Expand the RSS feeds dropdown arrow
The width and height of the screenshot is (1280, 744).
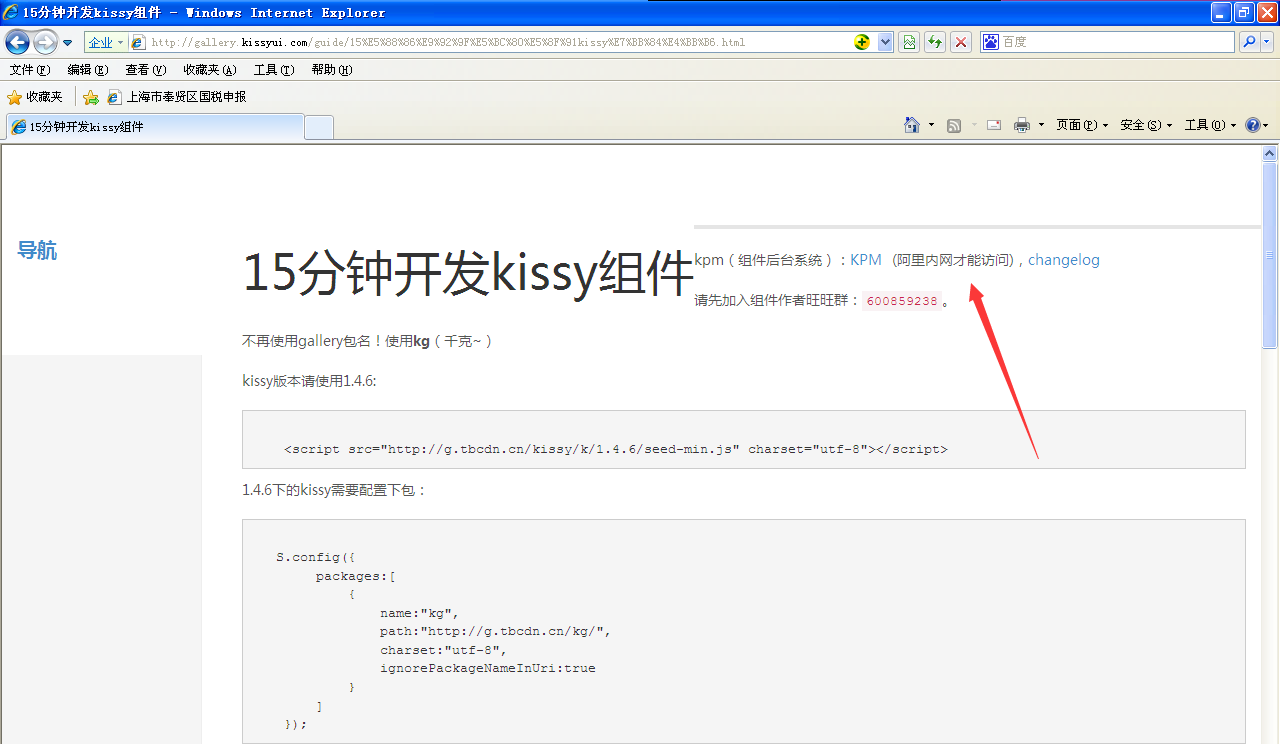tap(974, 125)
